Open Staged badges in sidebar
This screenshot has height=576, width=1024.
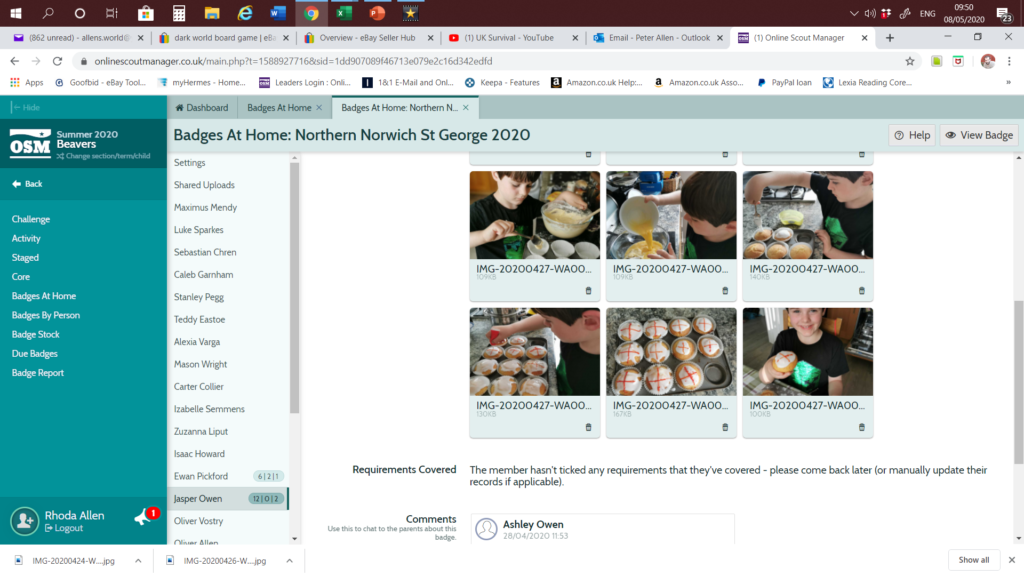tap(25, 258)
